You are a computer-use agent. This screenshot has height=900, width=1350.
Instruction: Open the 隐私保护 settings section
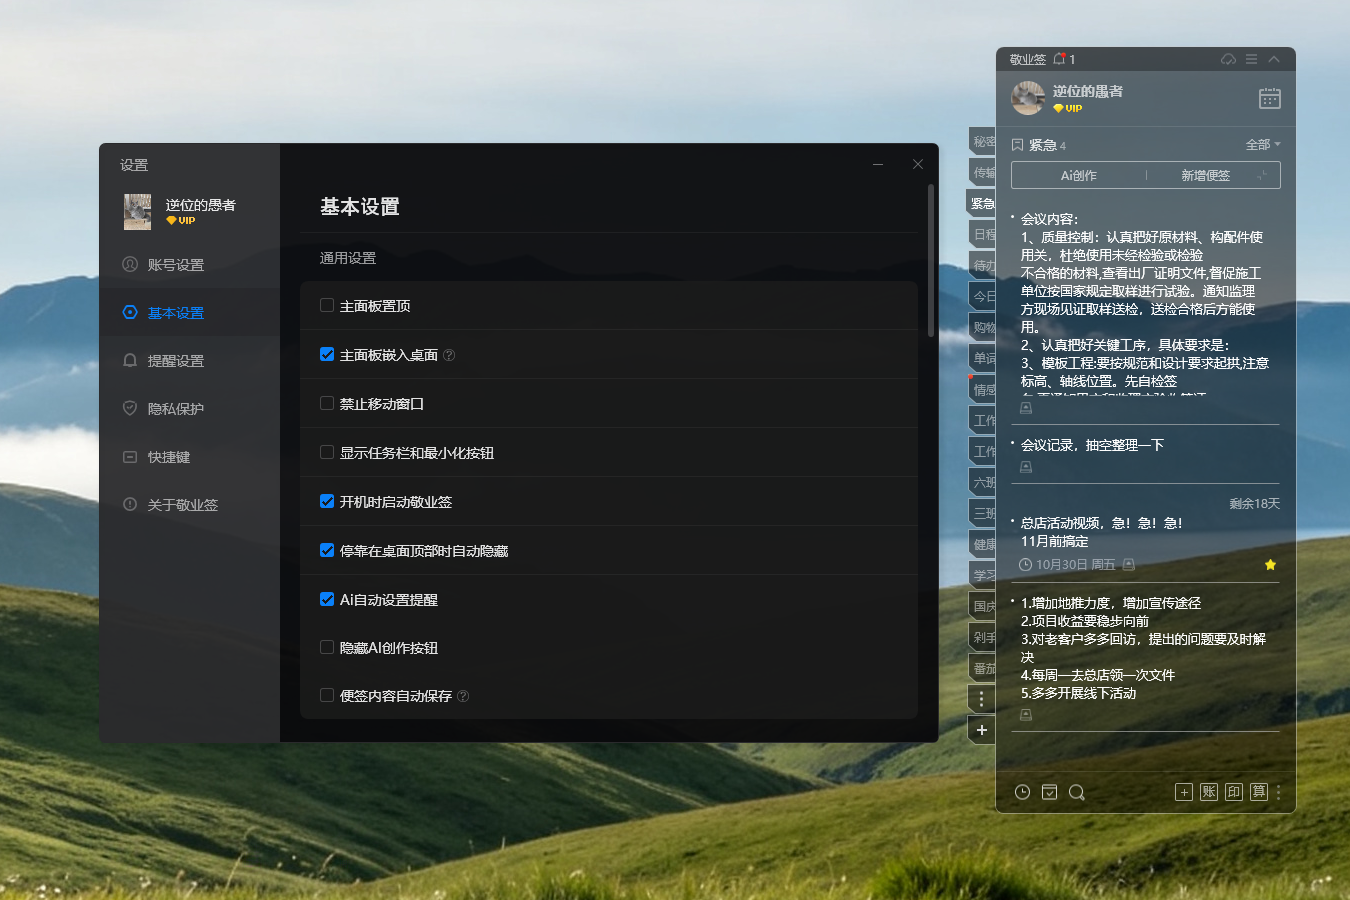[x=190, y=409]
